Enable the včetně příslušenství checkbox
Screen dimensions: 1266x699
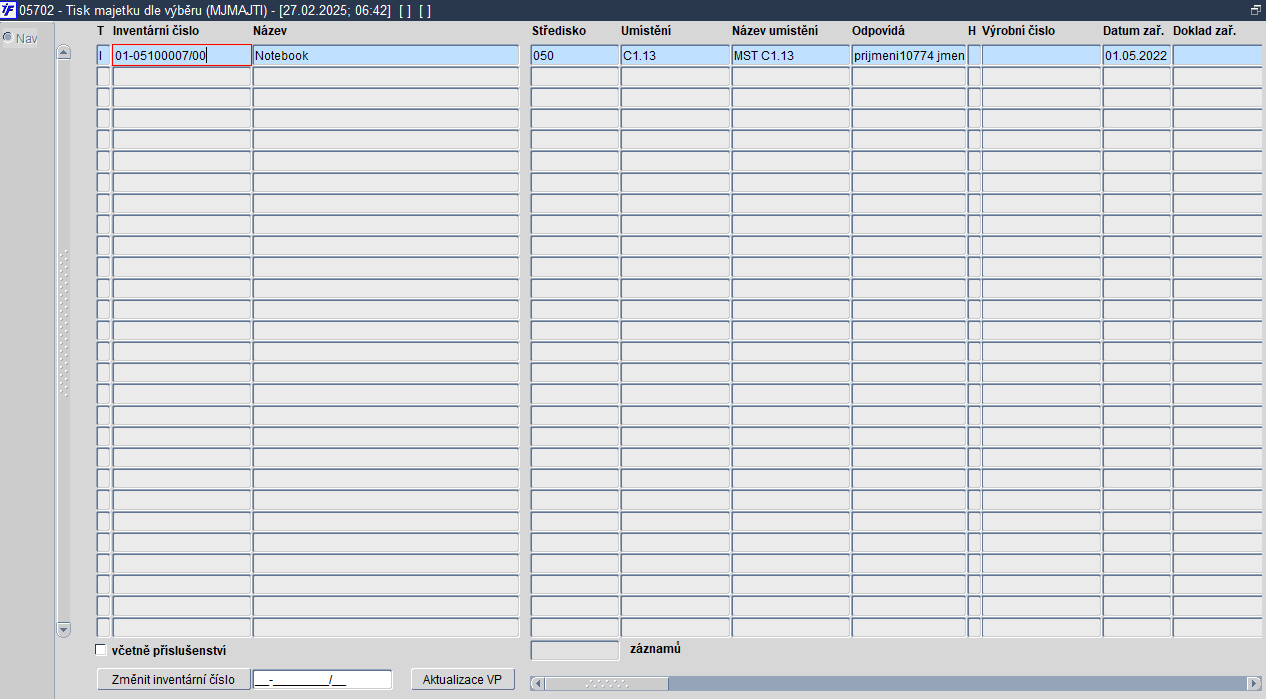tap(100, 650)
